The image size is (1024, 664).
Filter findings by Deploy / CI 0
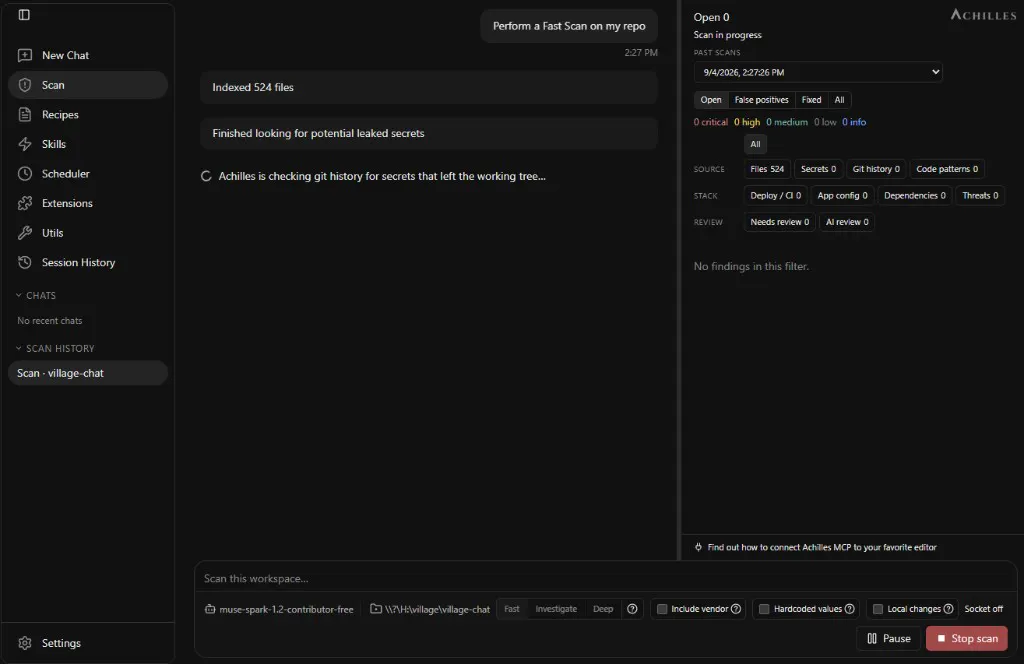[x=775, y=196]
